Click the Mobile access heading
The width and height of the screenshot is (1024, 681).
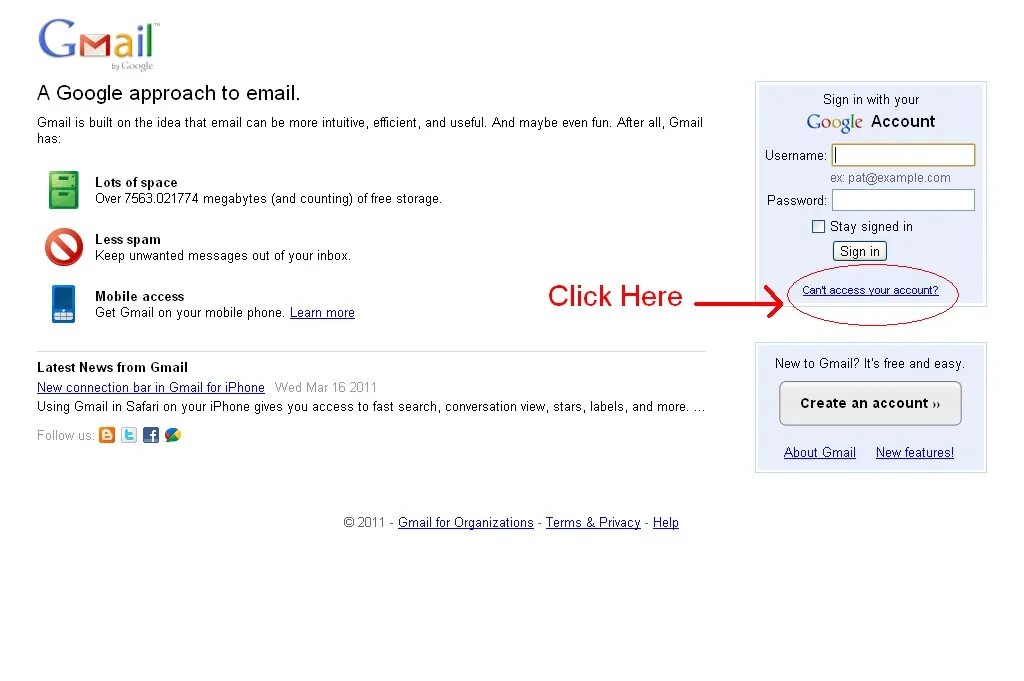pos(139,296)
